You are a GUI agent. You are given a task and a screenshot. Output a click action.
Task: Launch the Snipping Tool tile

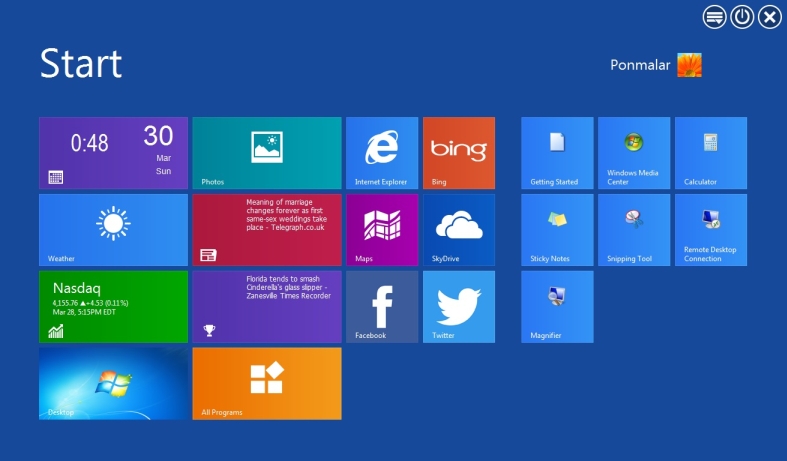tap(634, 230)
